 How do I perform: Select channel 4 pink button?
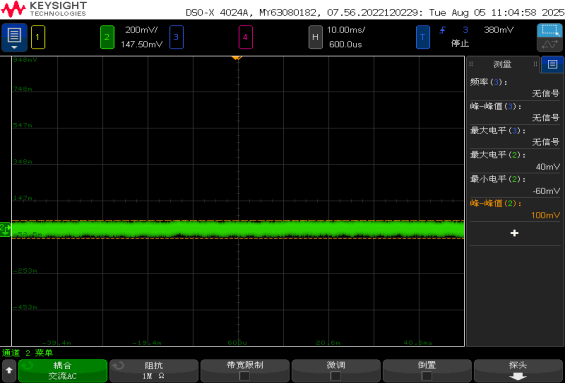(x=245, y=37)
